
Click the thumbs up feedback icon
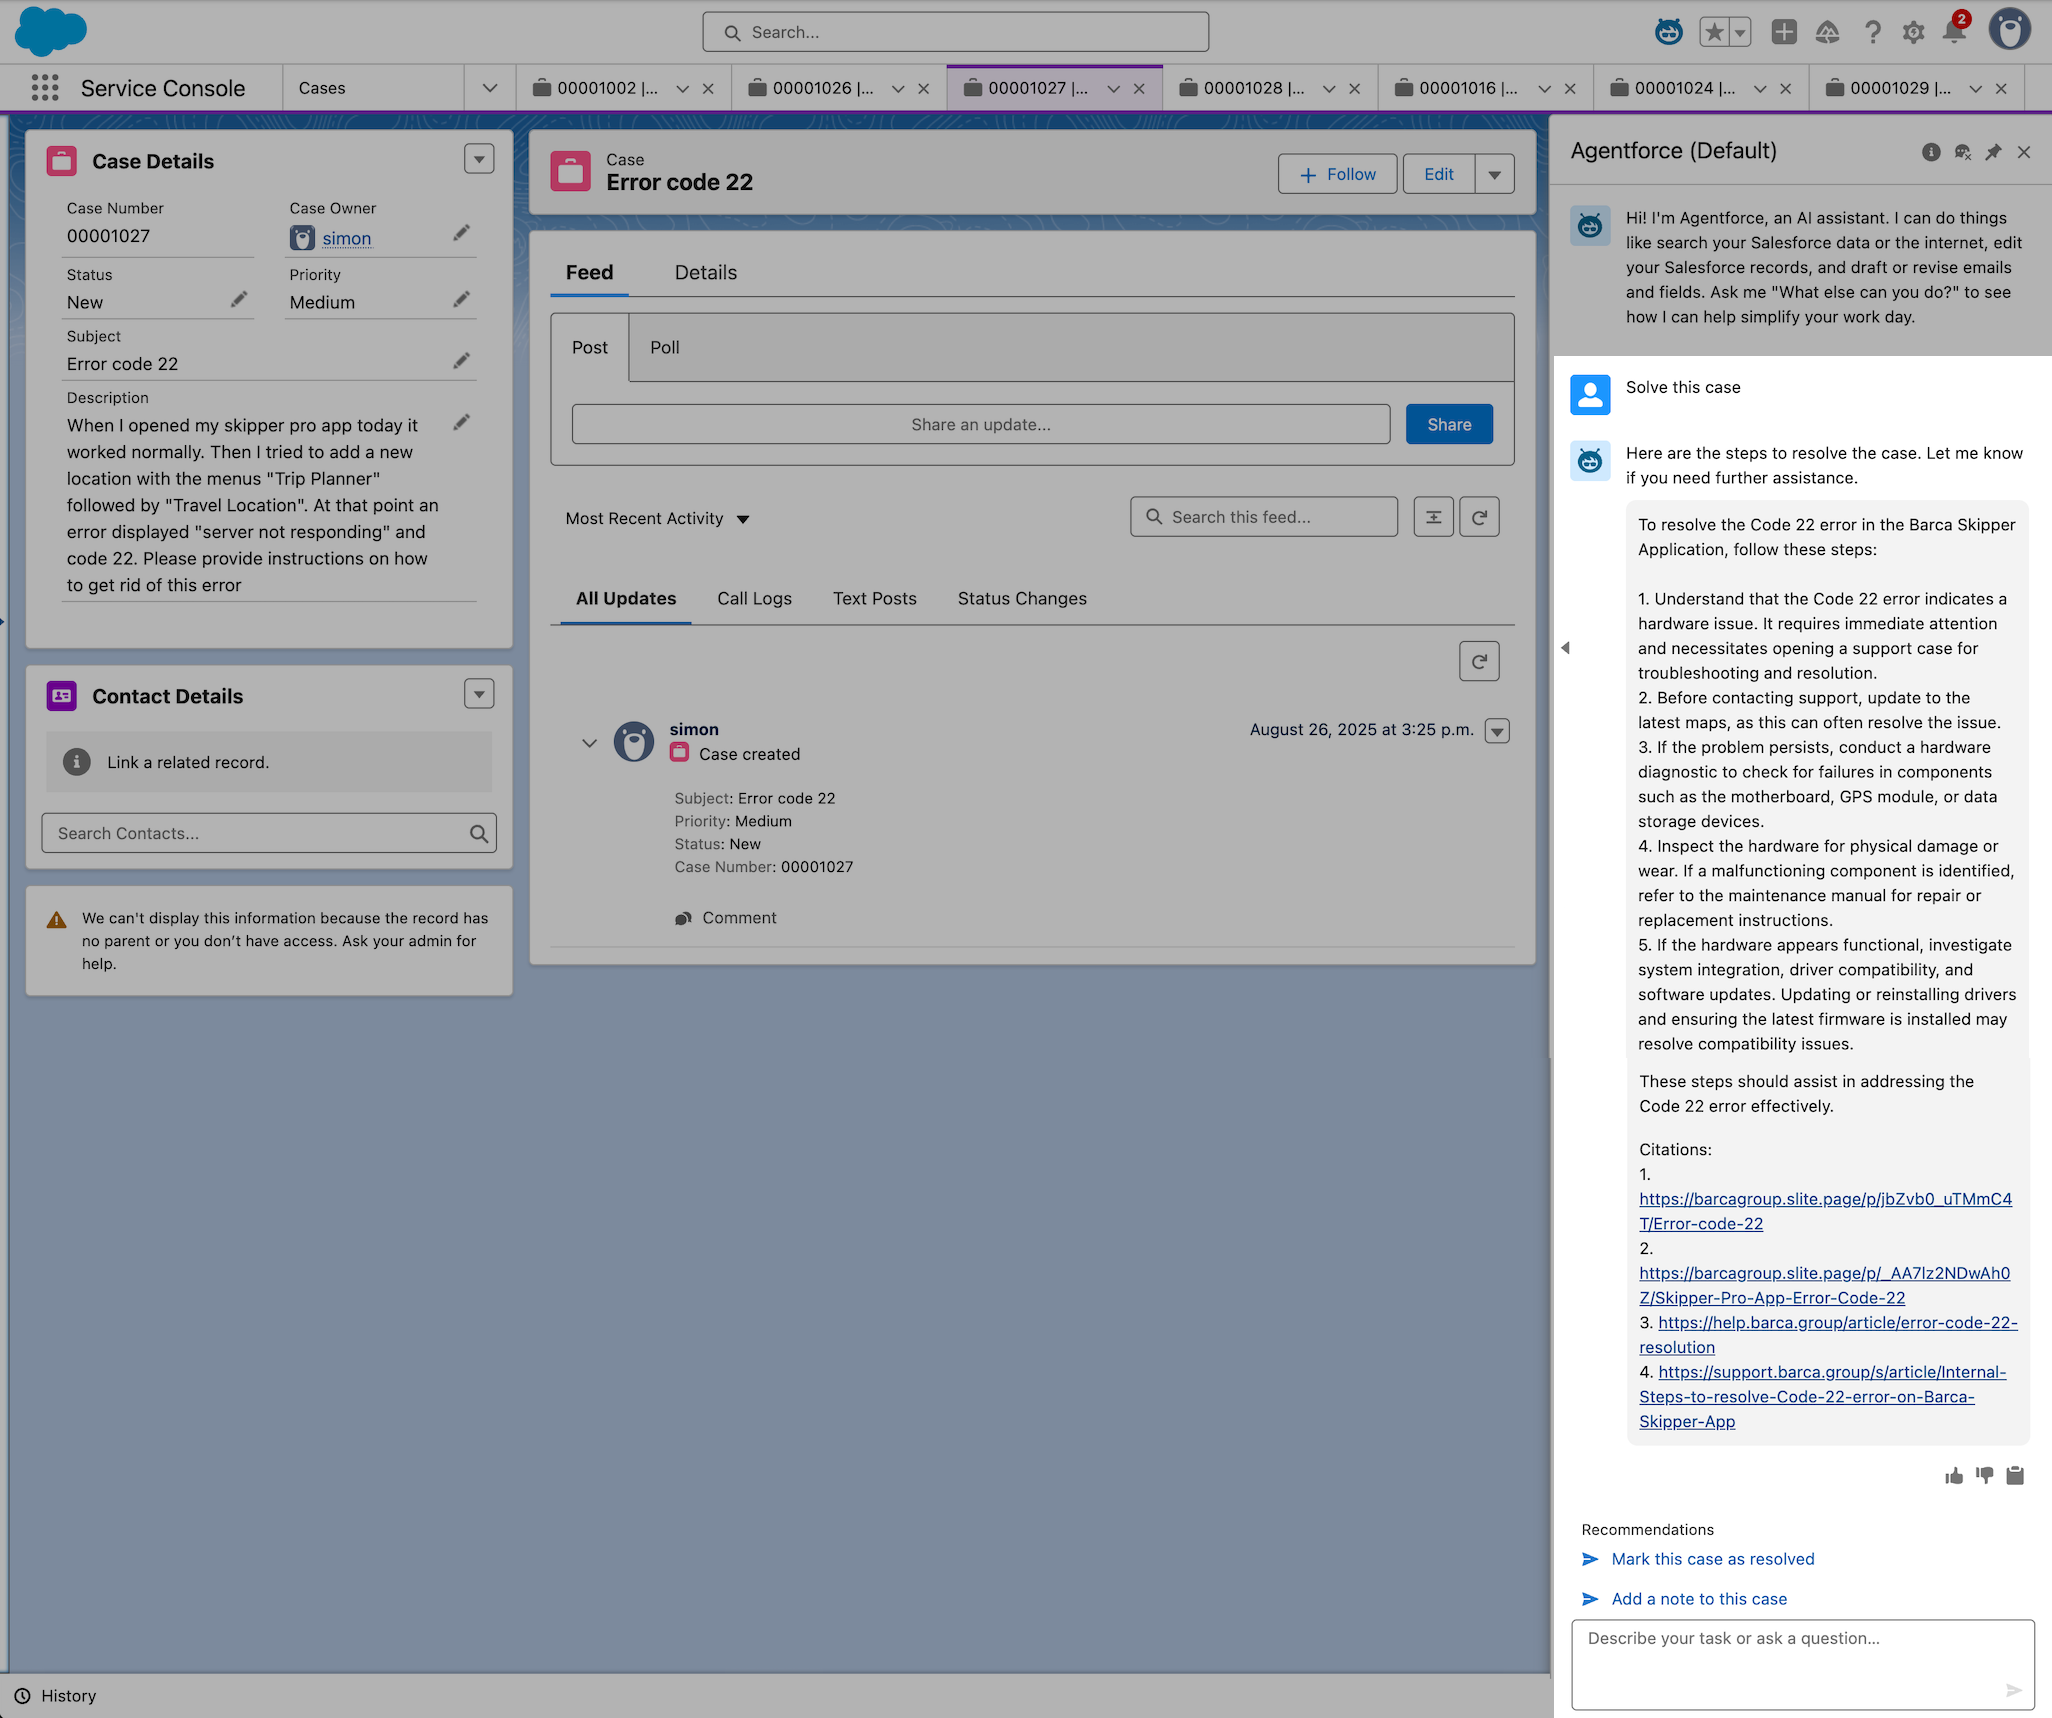point(1954,1476)
